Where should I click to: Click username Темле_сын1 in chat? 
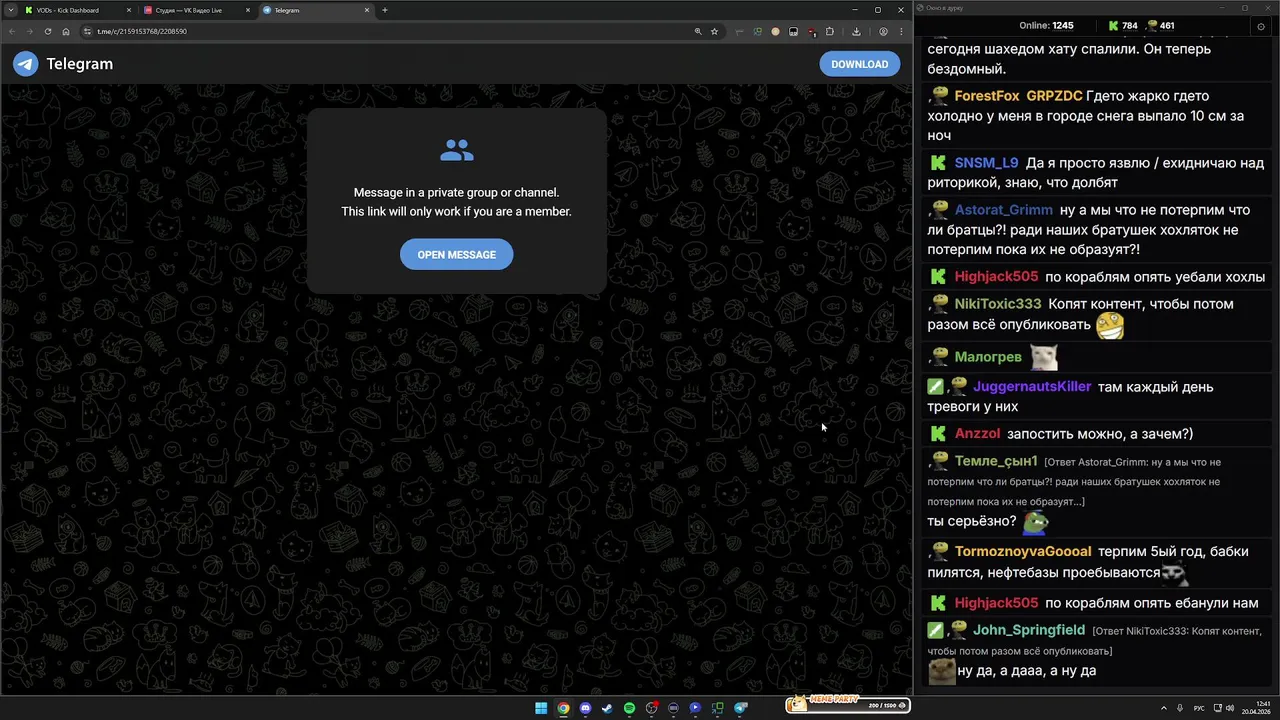996,461
